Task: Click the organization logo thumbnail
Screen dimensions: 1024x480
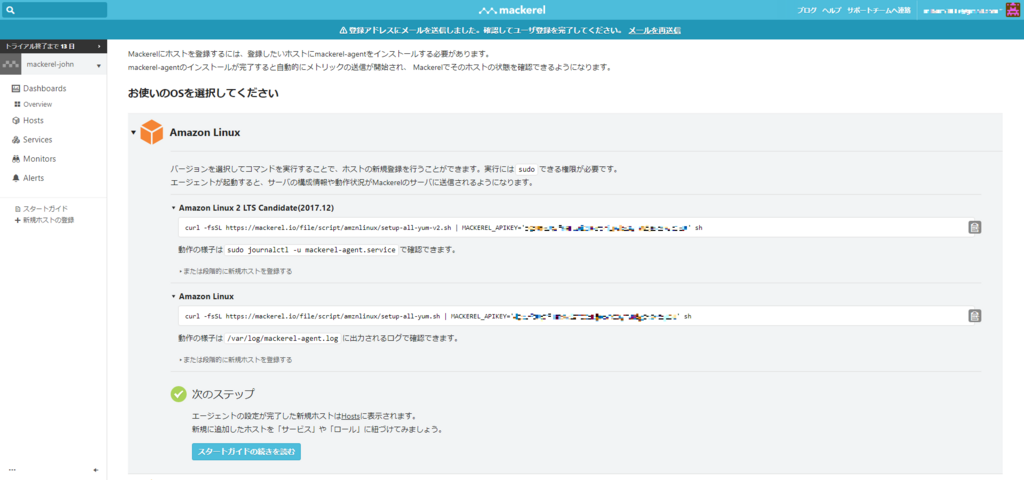Action: coord(11,65)
